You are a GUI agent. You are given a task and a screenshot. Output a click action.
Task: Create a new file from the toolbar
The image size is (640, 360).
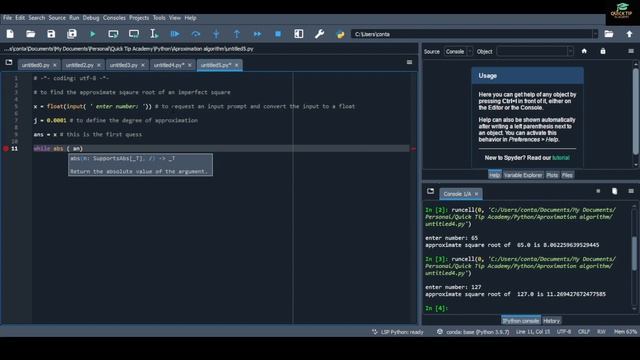pos(10,34)
